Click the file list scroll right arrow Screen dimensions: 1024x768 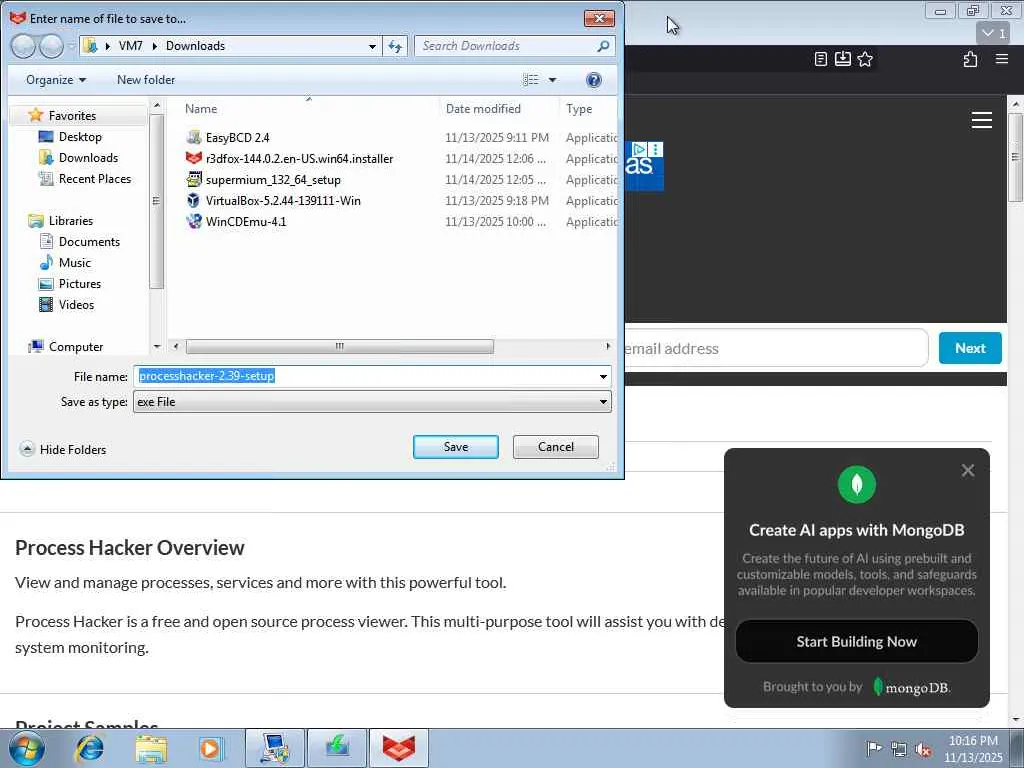[x=608, y=346]
